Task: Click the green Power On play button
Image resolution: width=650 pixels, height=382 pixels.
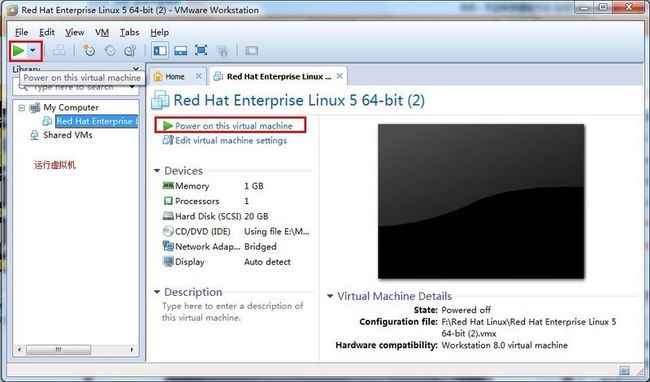Action: coord(18,51)
